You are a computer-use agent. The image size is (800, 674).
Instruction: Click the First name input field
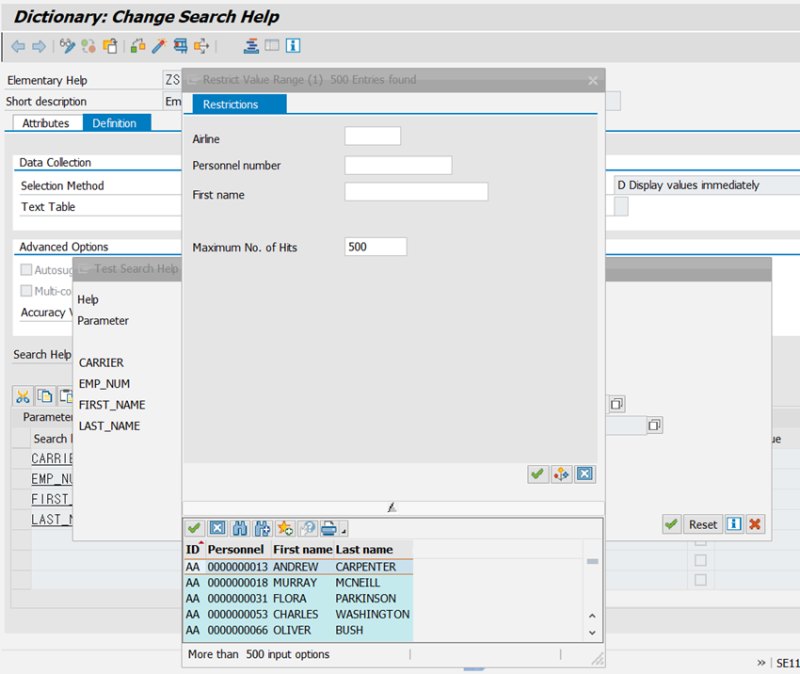tap(416, 192)
